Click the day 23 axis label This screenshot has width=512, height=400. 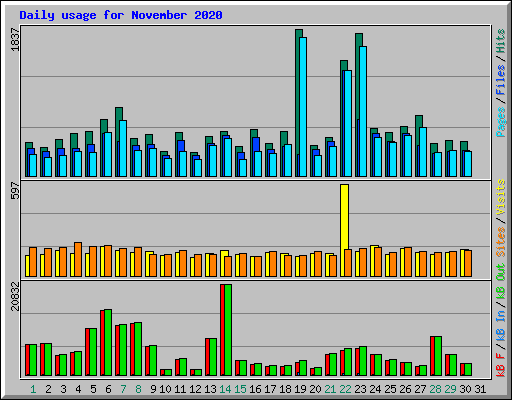(x=360, y=389)
